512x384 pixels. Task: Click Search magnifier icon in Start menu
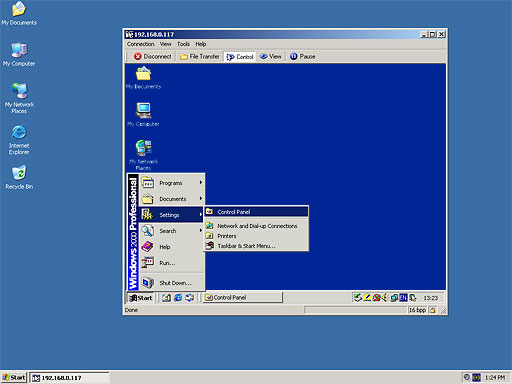pos(148,231)
